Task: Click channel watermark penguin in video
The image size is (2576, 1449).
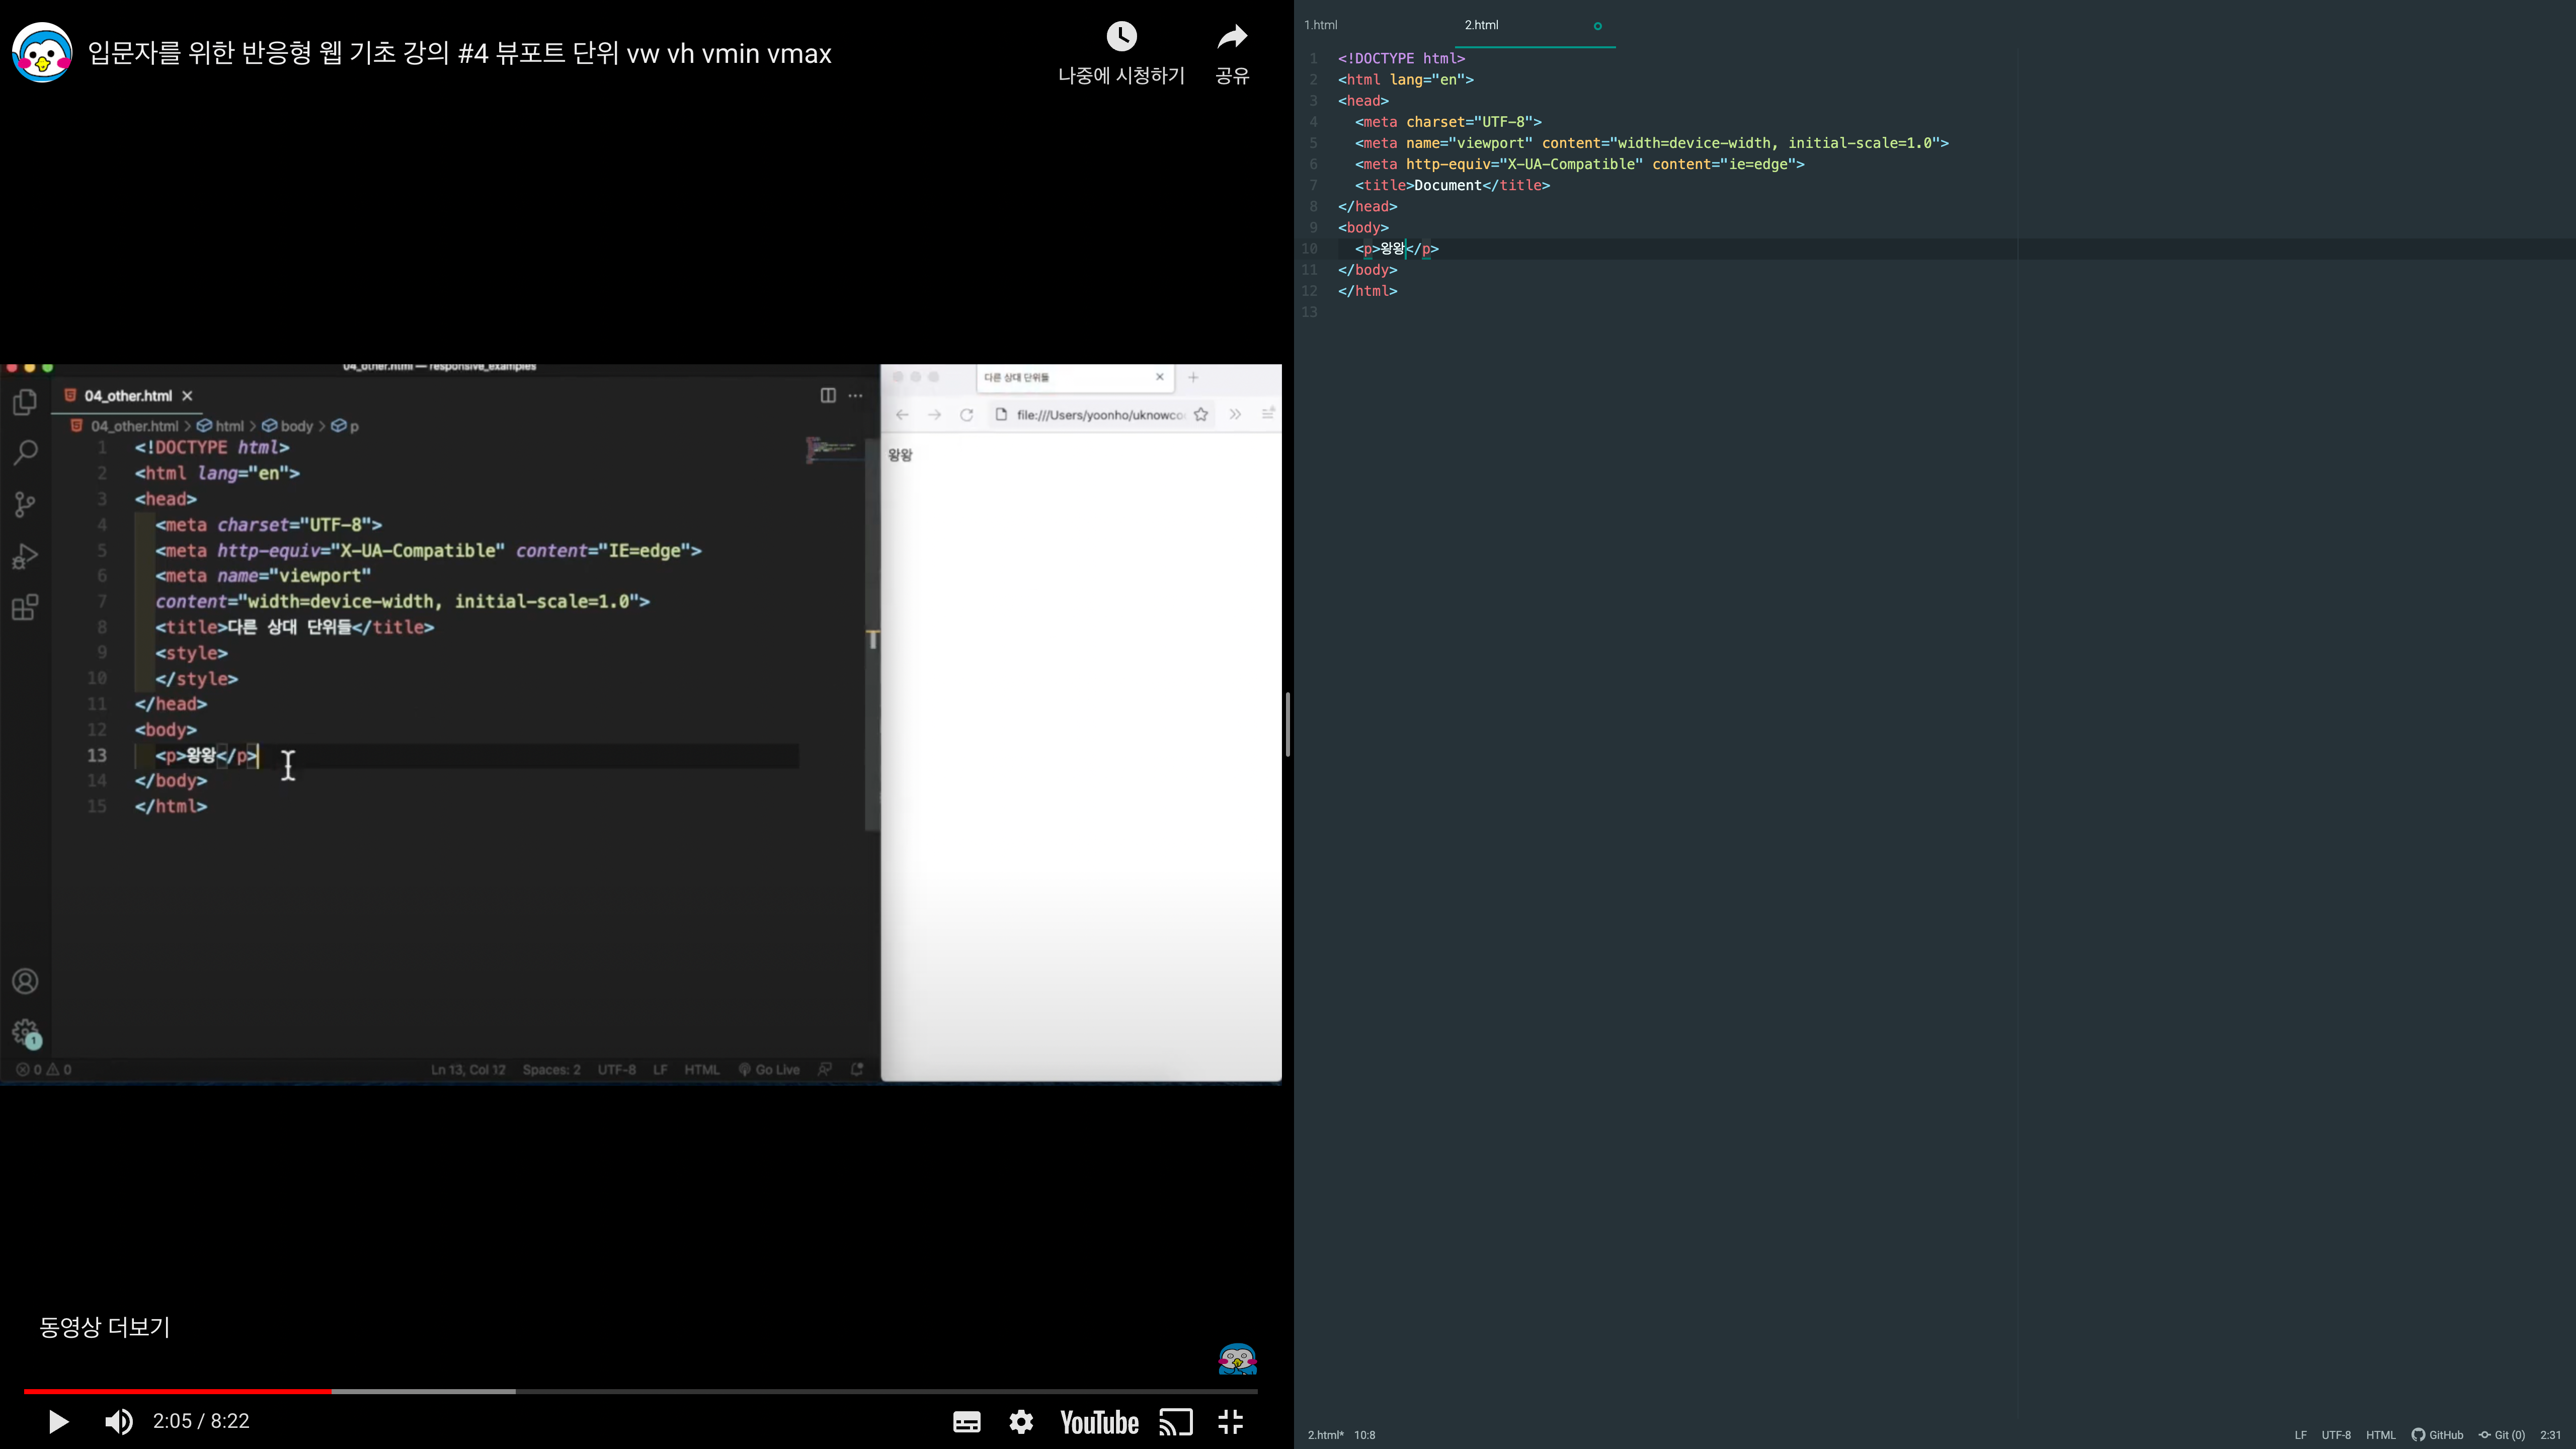Action: tap(1237, 1359)
